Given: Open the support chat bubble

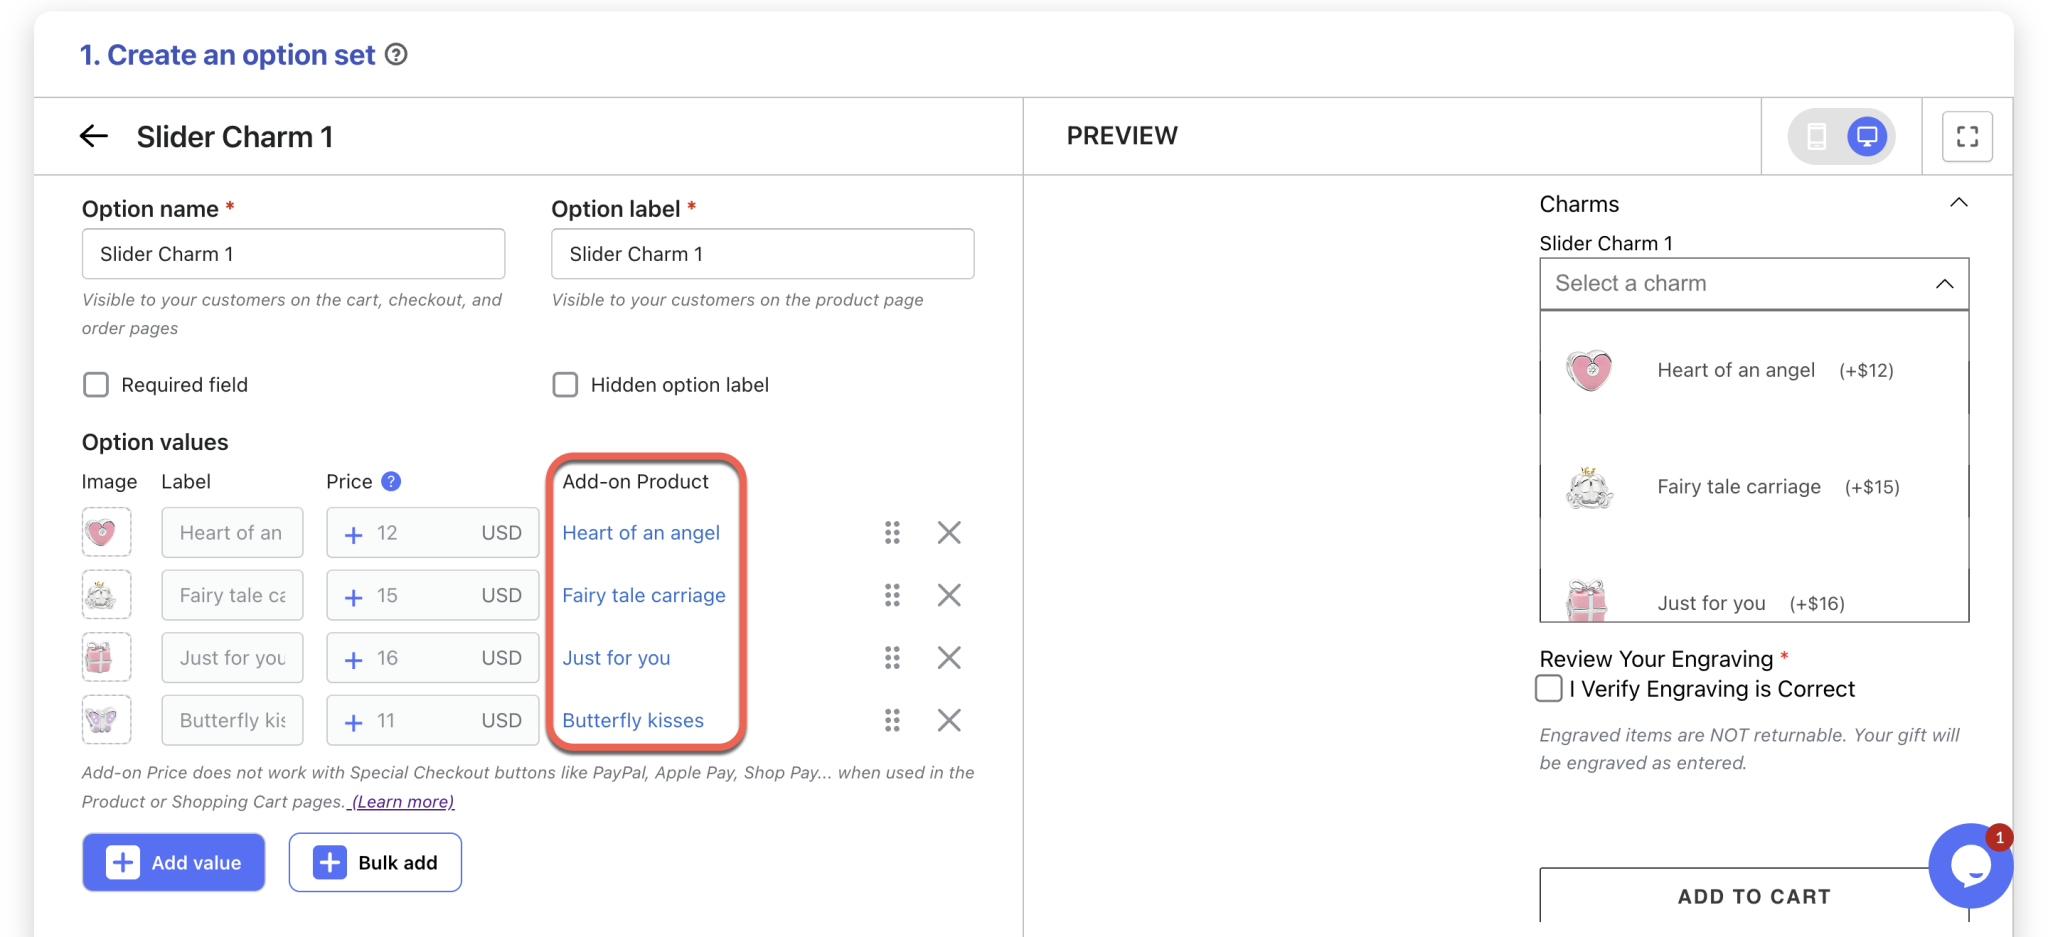Looking at the screenshot, I should point(1969,865).
